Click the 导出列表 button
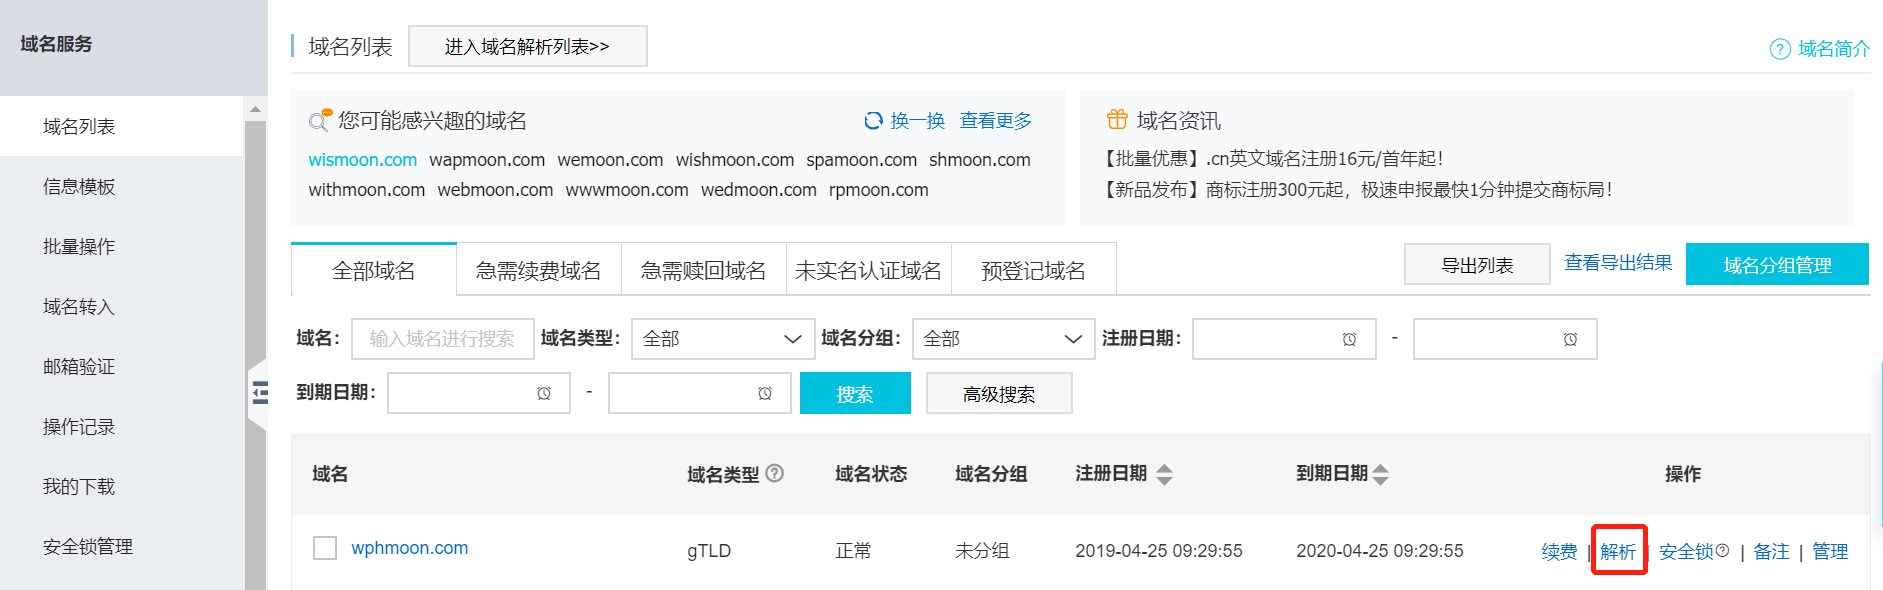The height and width of the screenshot is (590, 1883). pyautogui.click(x=1477, y=264)
